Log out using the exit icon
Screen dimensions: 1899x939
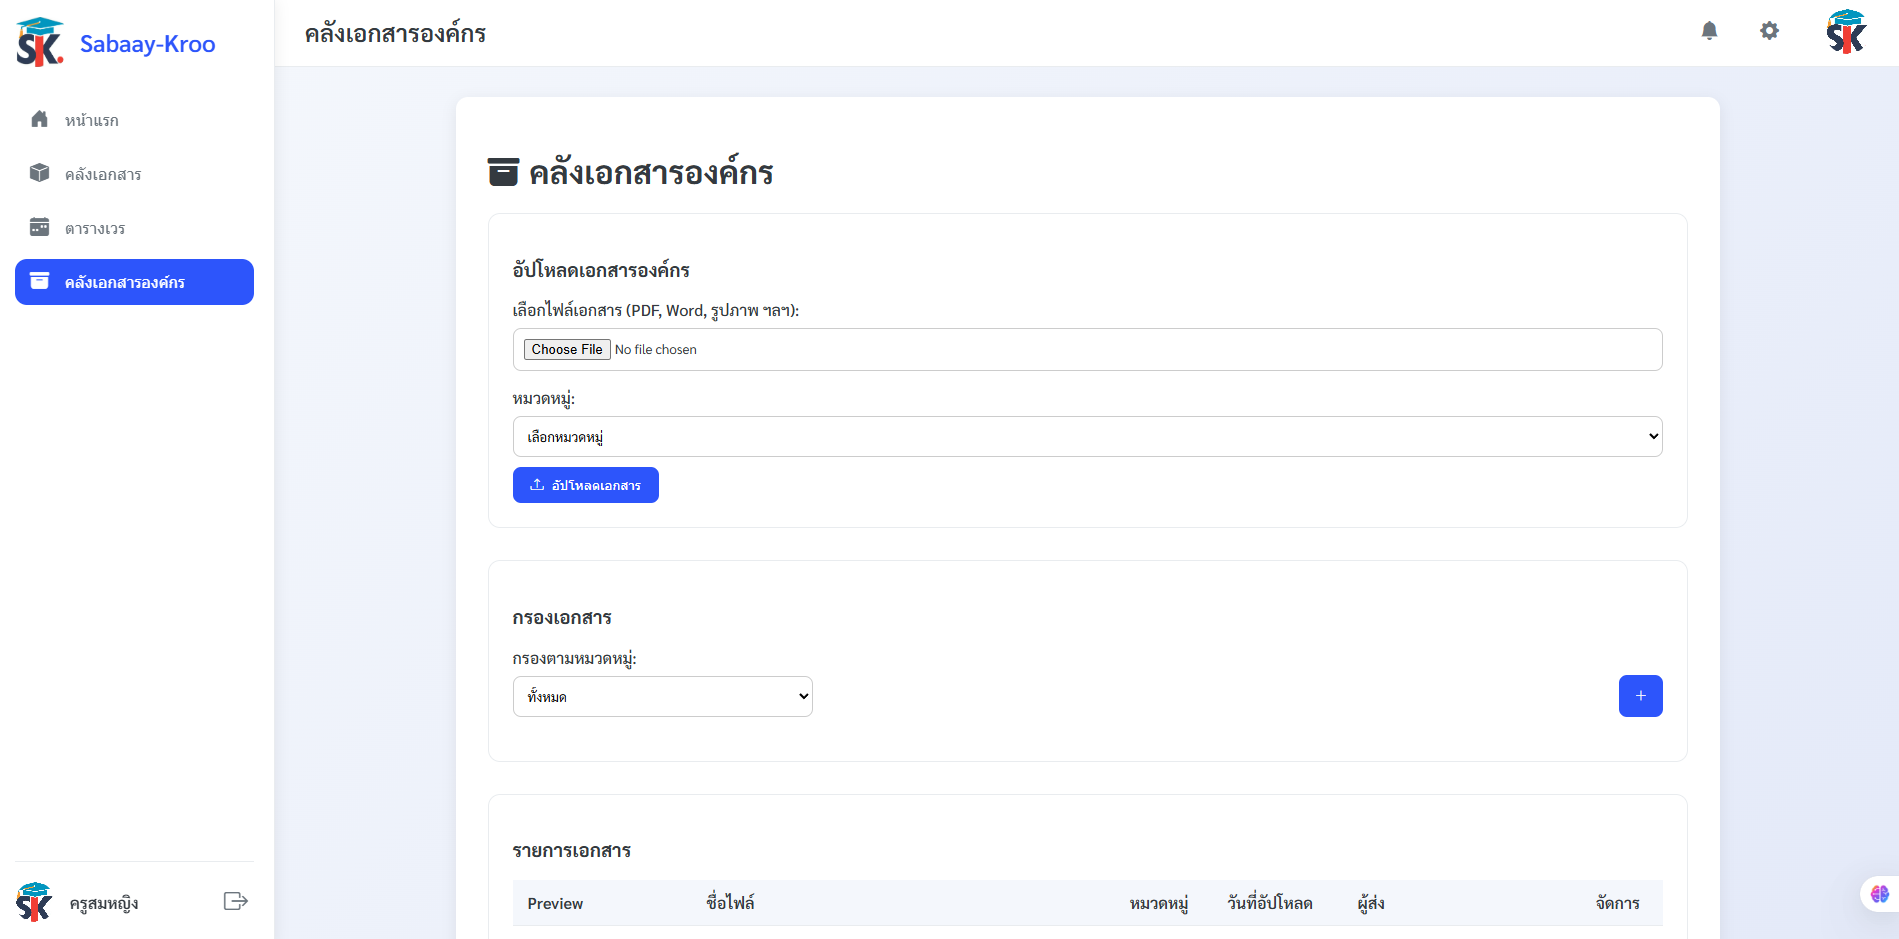pos(235,901)
